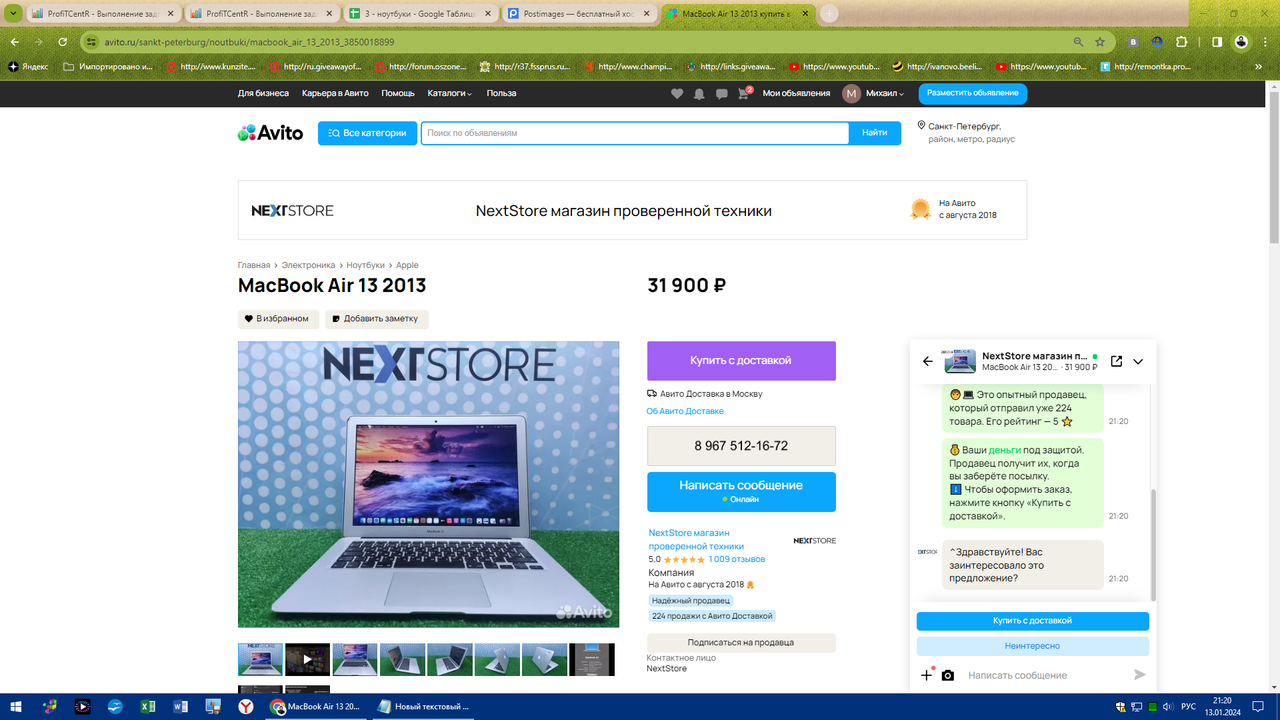Go back using the chat arrow icon
1280x720 pixels.
pyautogui.click(x=926, y=361)
